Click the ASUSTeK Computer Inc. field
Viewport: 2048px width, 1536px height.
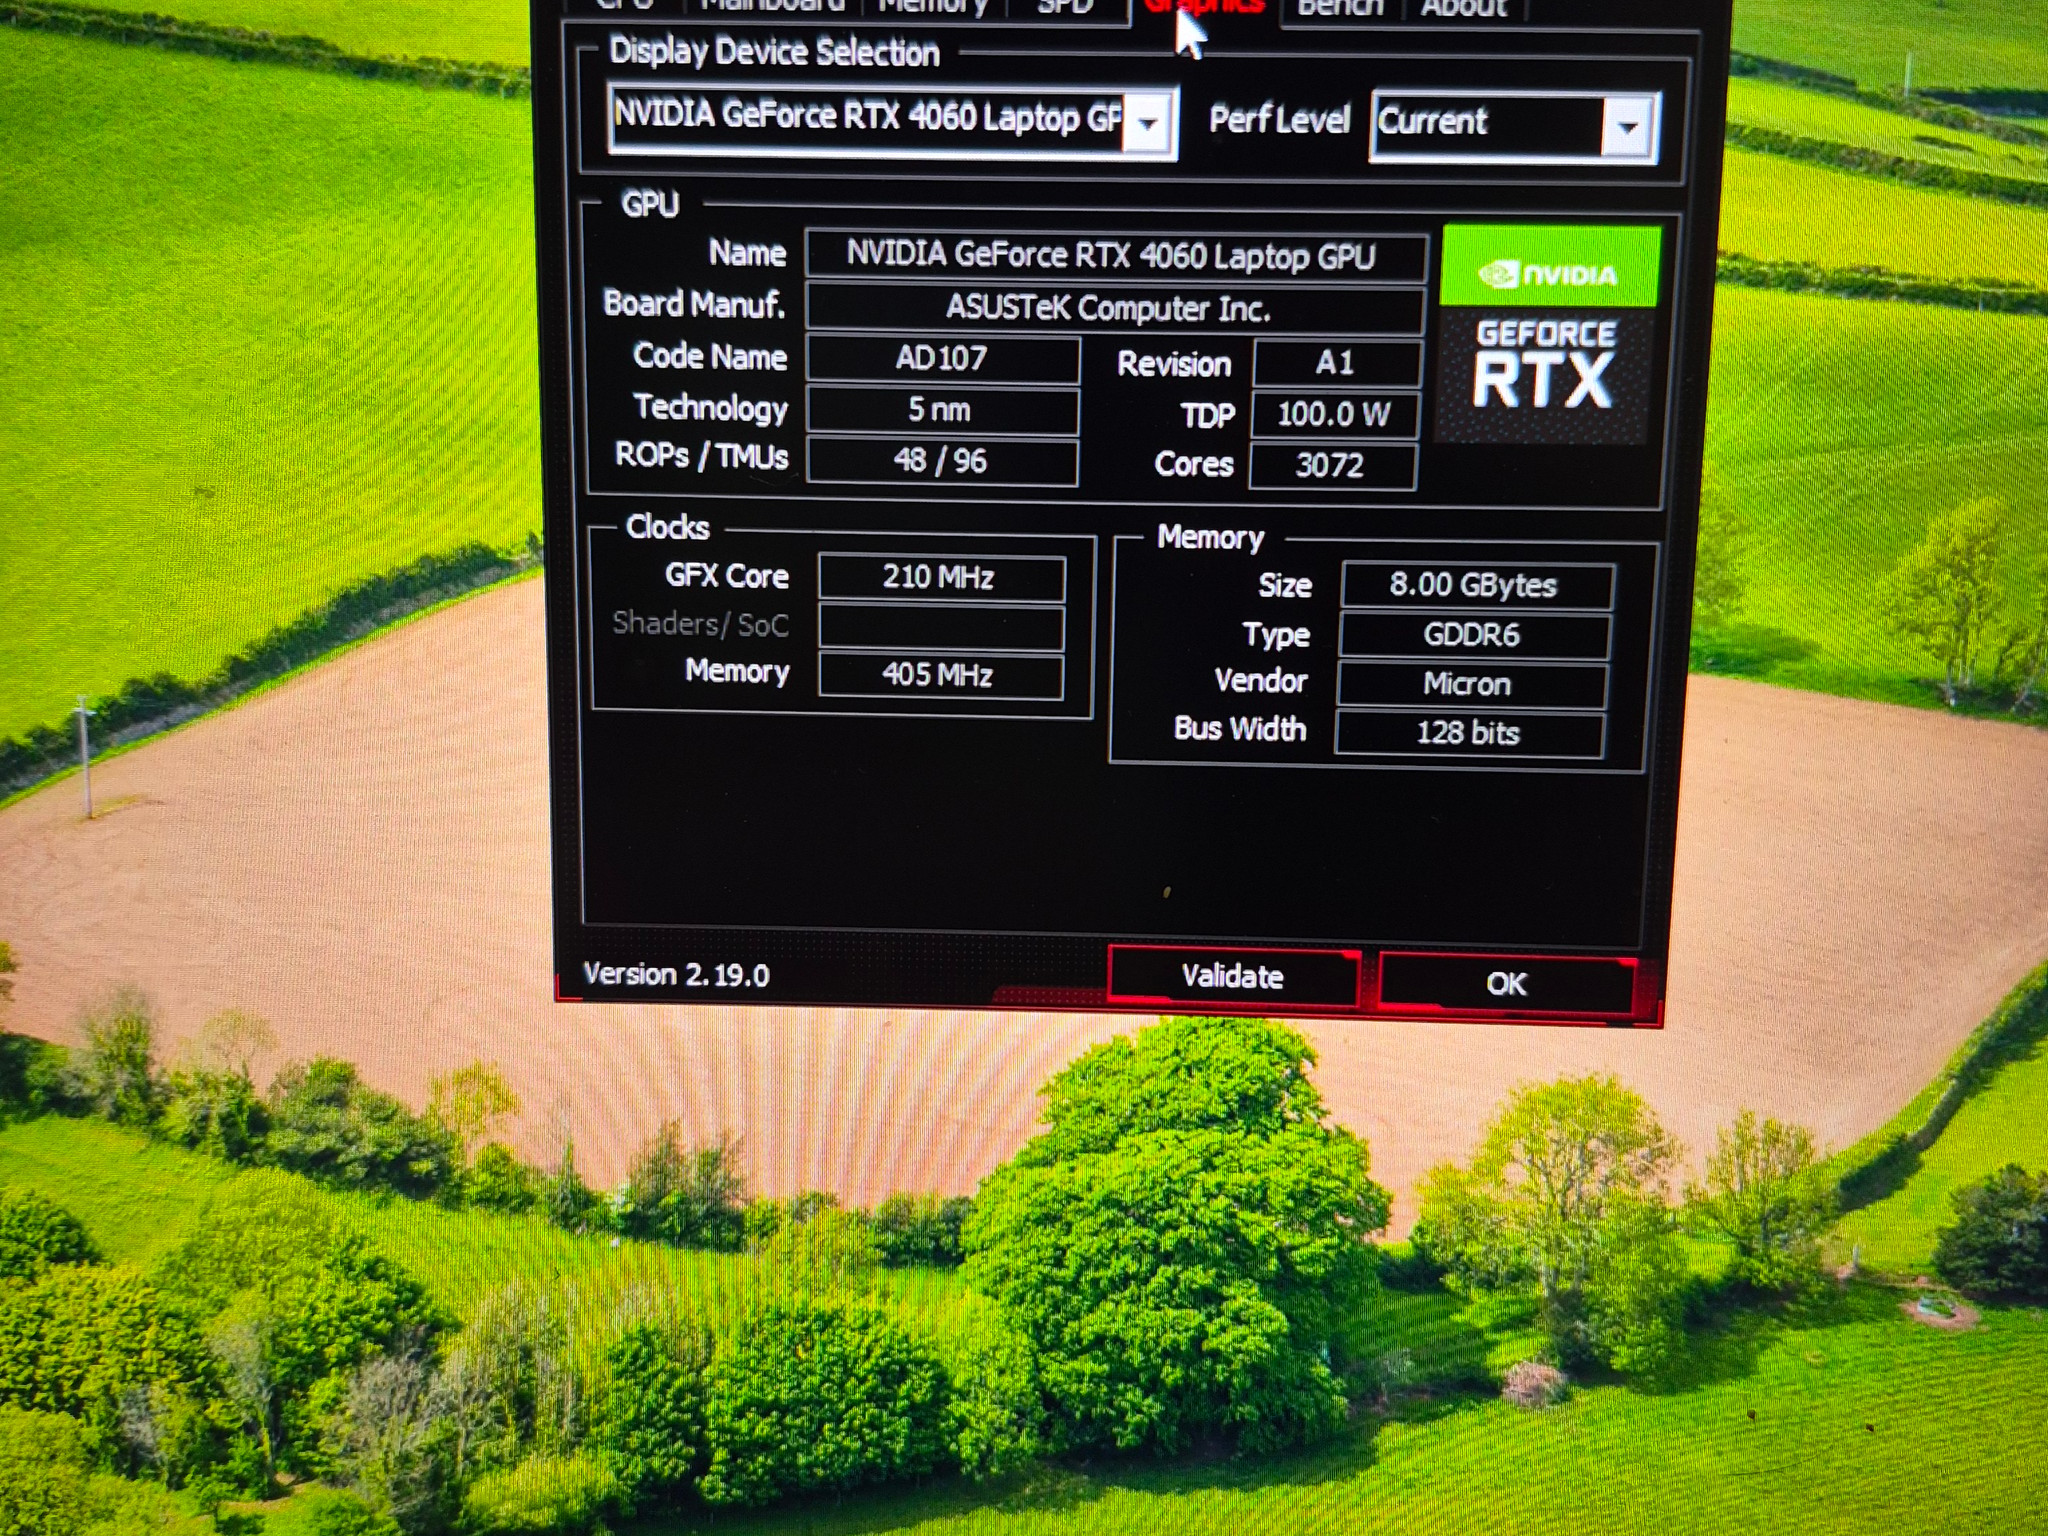[1112, 308]
